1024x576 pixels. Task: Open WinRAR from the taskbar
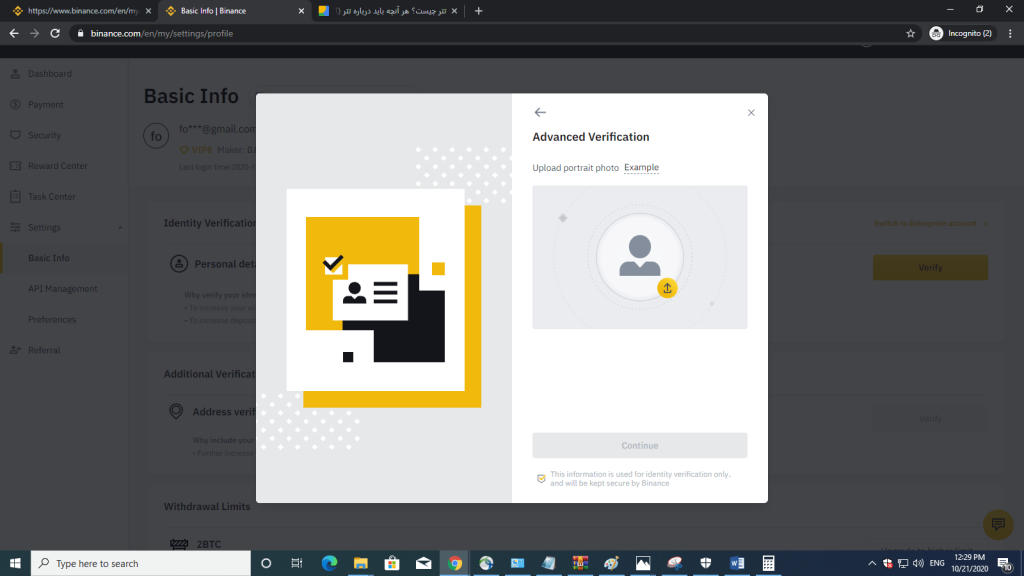click(580, 563)
